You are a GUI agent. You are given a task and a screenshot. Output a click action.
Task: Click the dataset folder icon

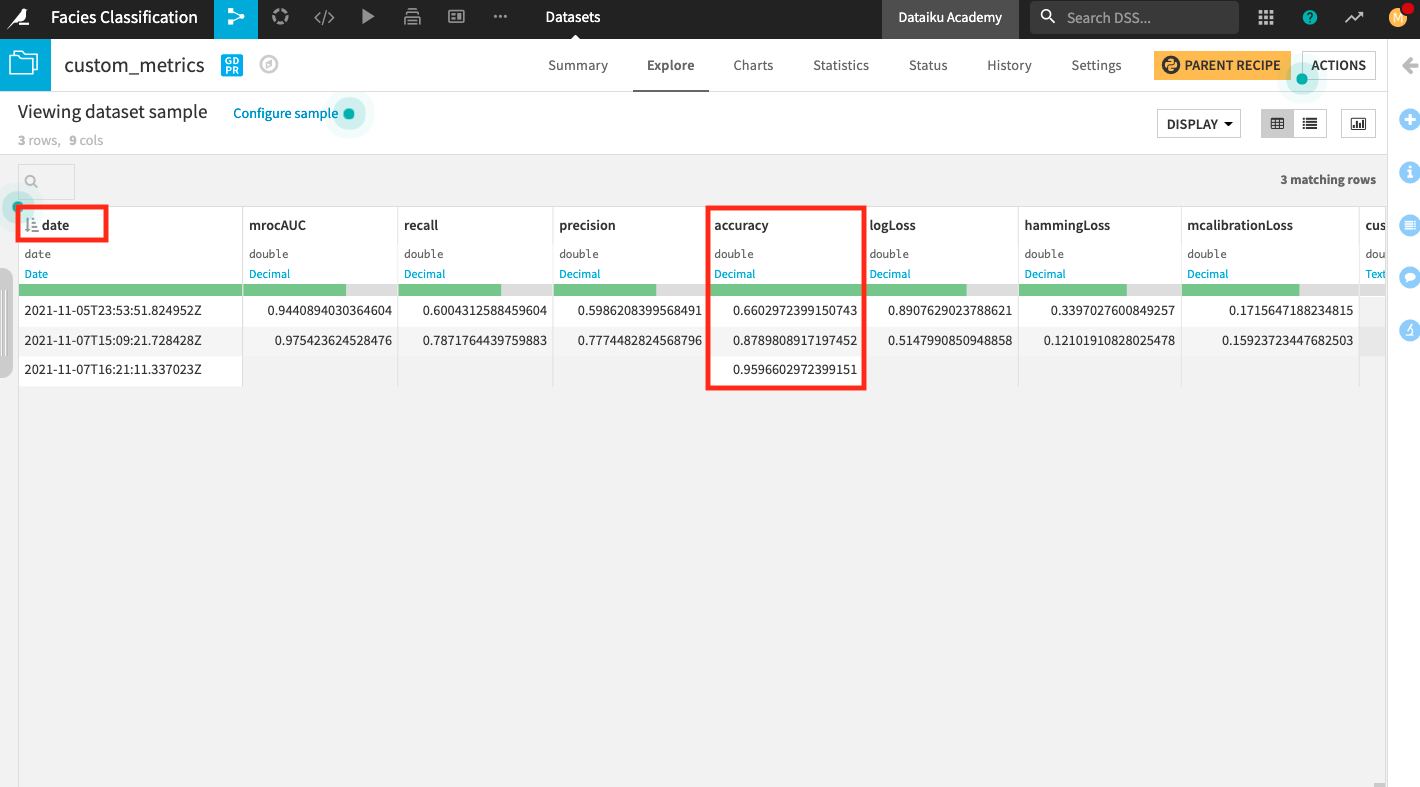point(23,65)
